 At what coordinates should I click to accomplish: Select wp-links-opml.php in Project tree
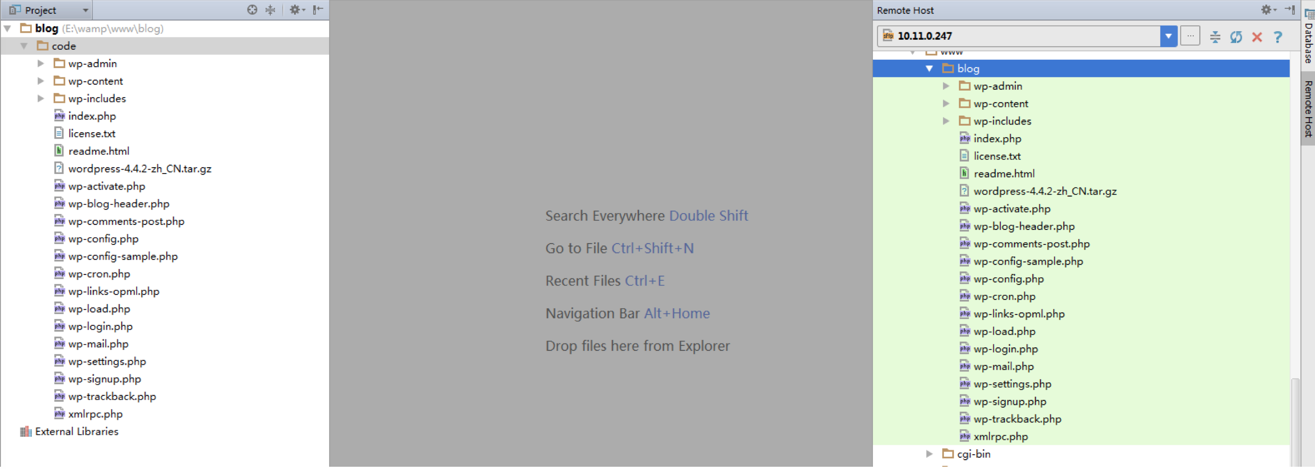(x=114, y=291)
